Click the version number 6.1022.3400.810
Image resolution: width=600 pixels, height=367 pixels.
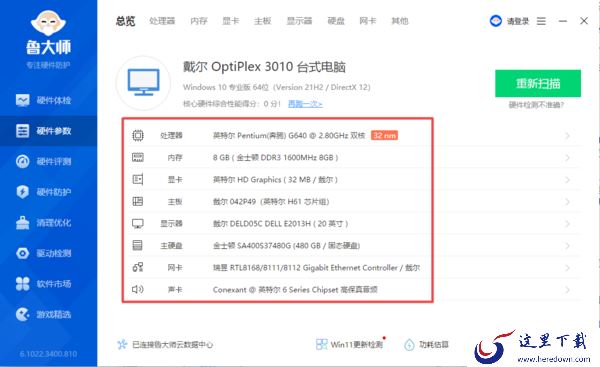click(x=48, y=354)
